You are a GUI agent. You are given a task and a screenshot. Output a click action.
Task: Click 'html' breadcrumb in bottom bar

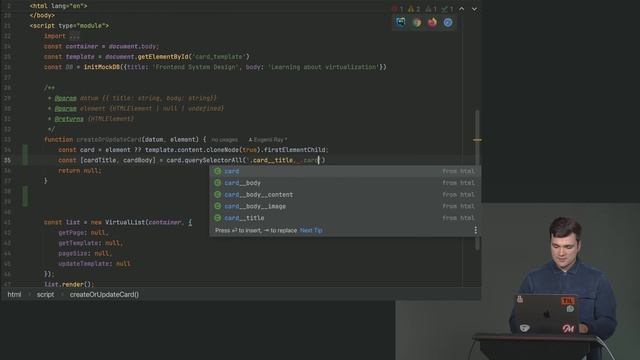(x=14, y=294)
